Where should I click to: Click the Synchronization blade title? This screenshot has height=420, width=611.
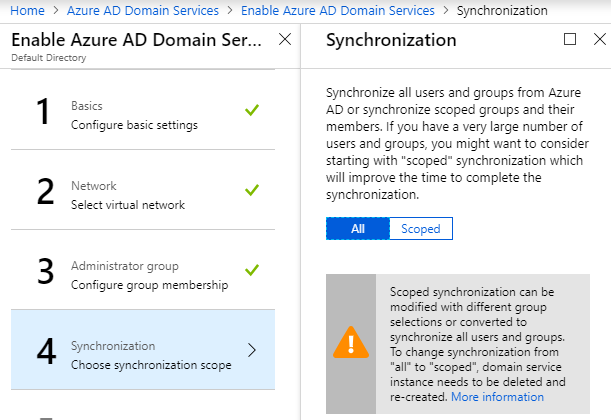pyautogui.click(x=391, y=41)
